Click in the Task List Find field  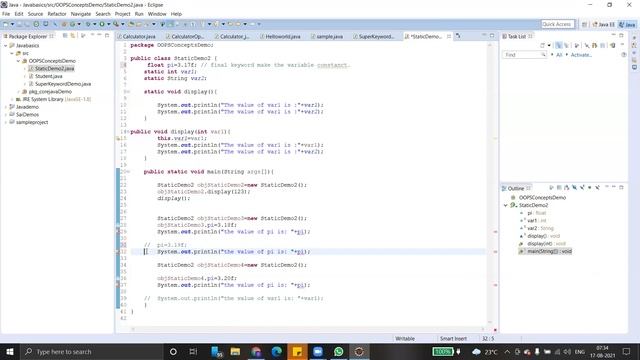[524, 55]
